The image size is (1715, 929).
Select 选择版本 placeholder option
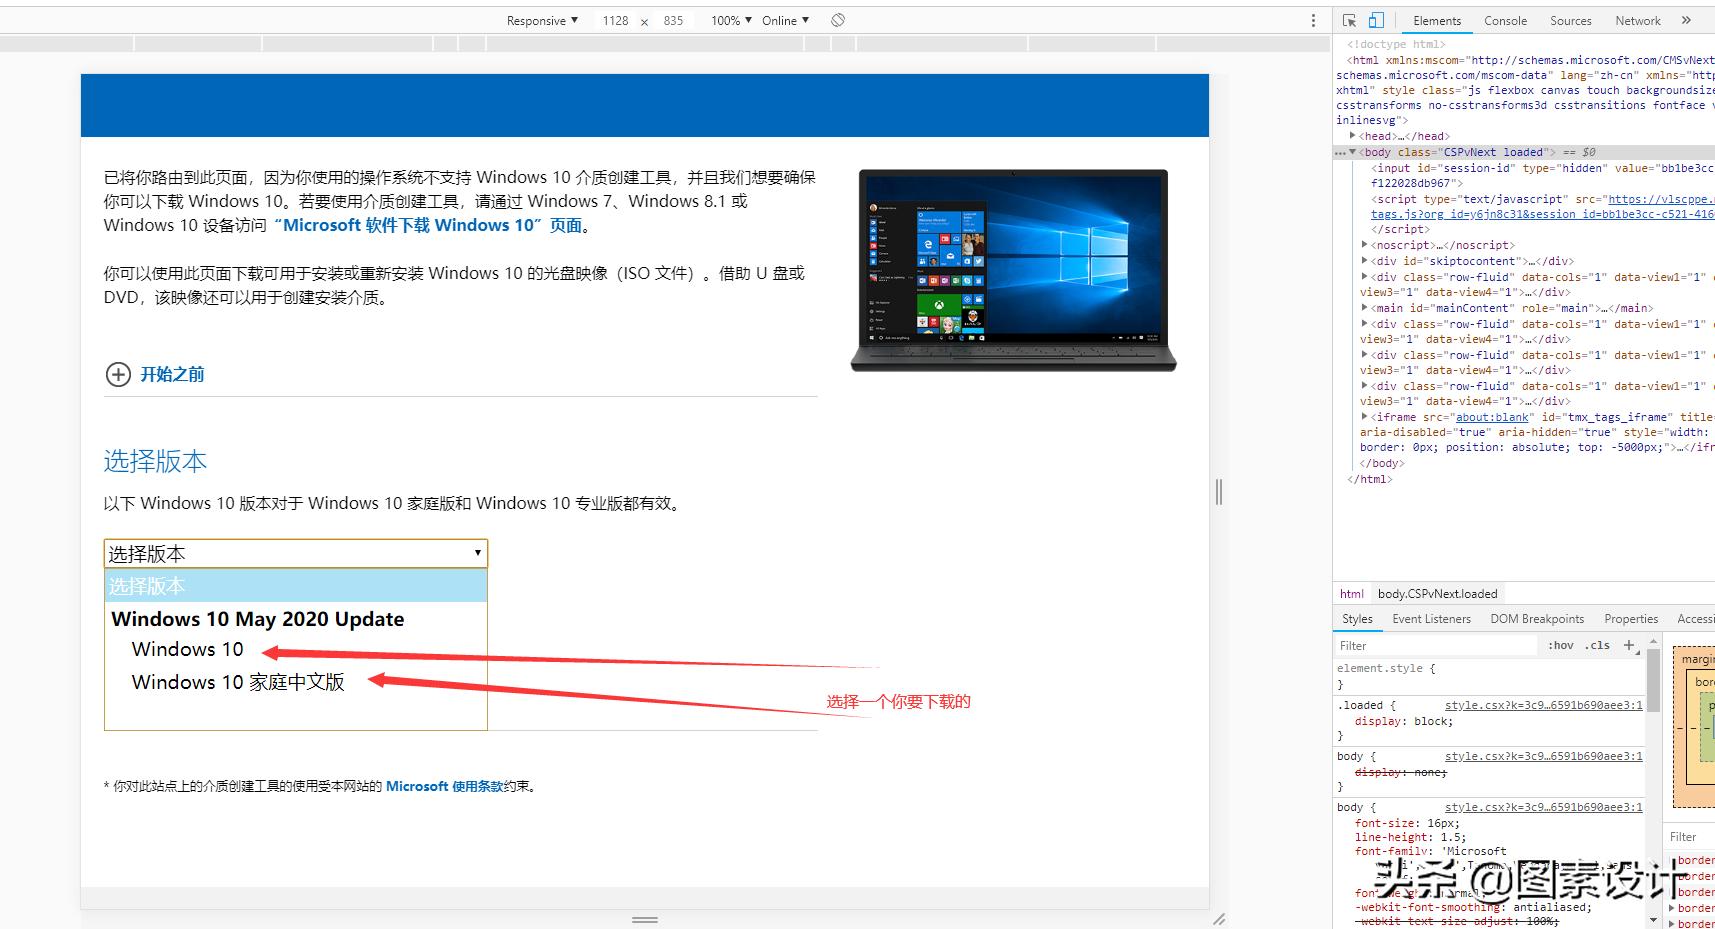coord(296,586)
